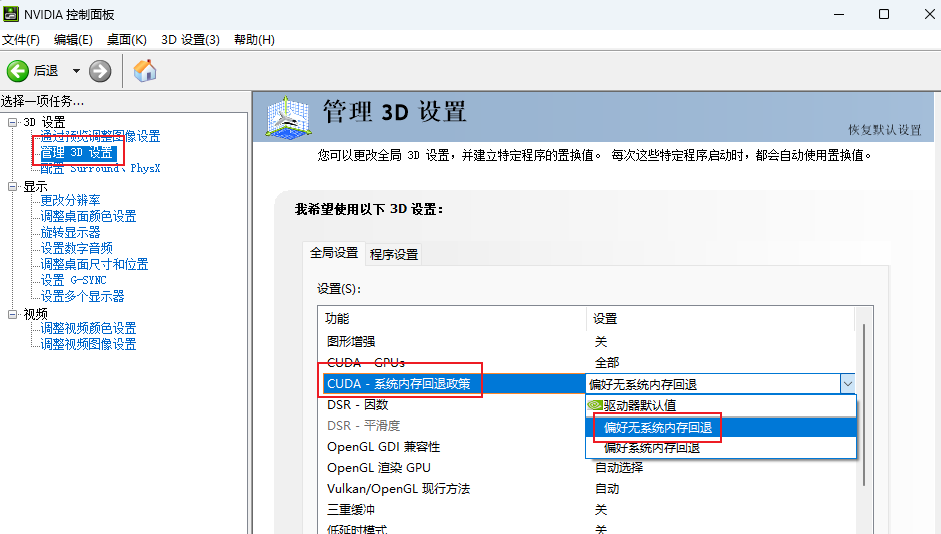Screen dimensions: 941x534
Task: Choose 驱动器默认值 option
Action: pyautogui.click(x=721, y=406)
